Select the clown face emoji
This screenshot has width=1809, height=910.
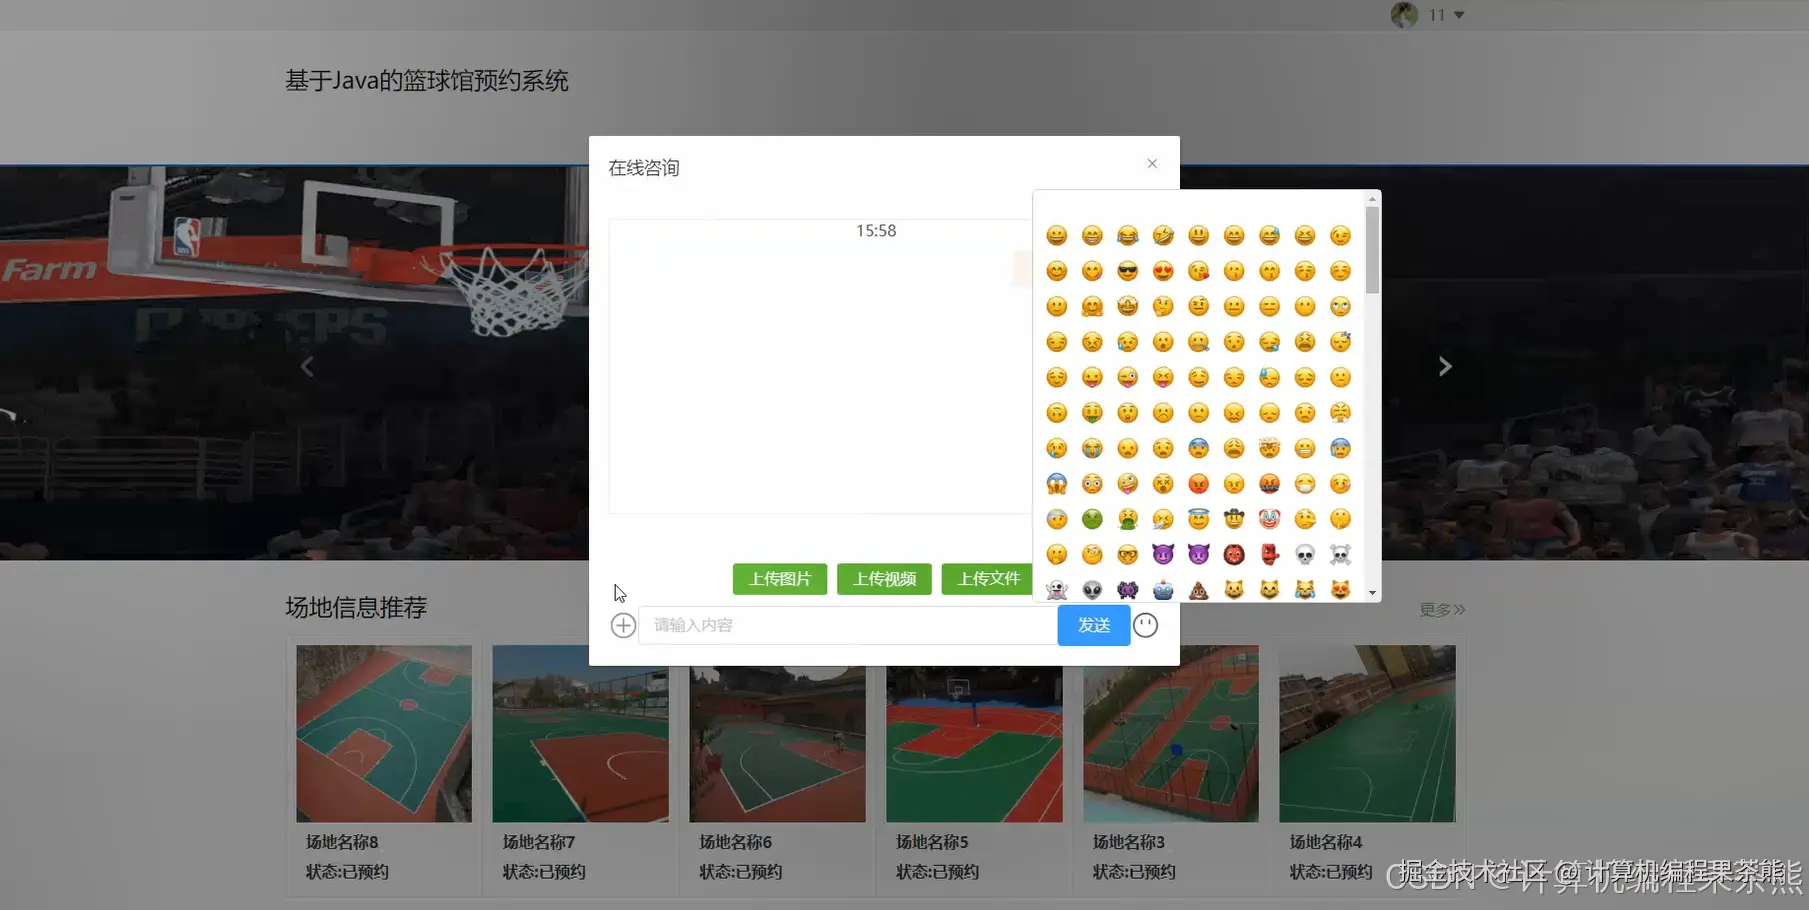1269,518
